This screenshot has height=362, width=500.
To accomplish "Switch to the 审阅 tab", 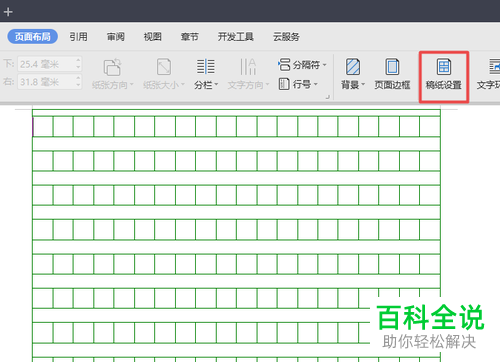I will coord(116,37).
